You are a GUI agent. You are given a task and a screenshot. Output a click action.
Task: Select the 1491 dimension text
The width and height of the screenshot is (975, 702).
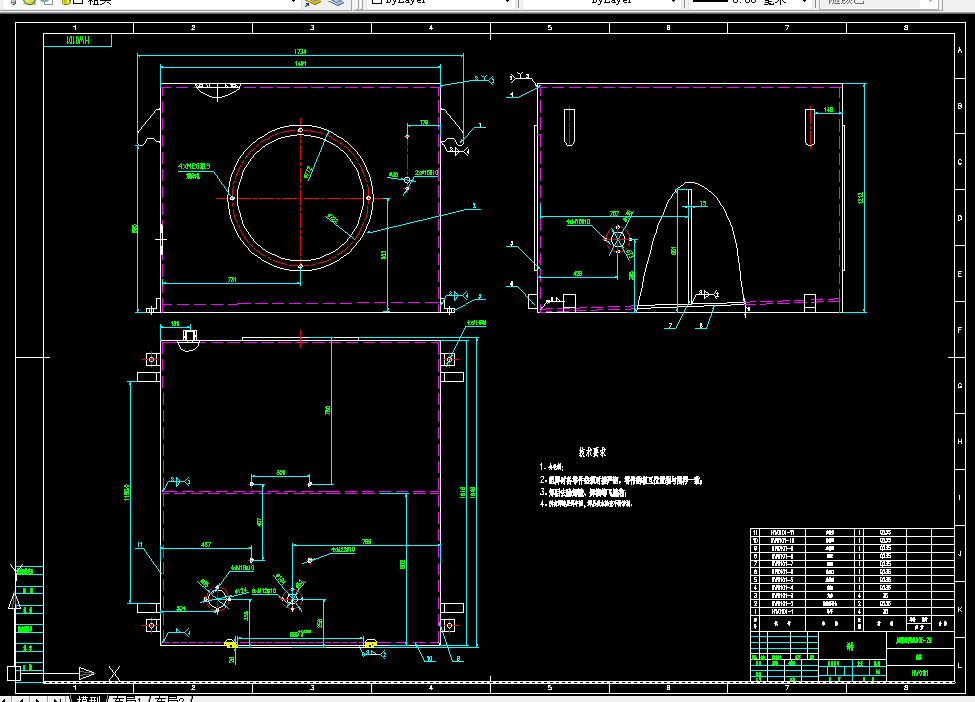(300, 63)
